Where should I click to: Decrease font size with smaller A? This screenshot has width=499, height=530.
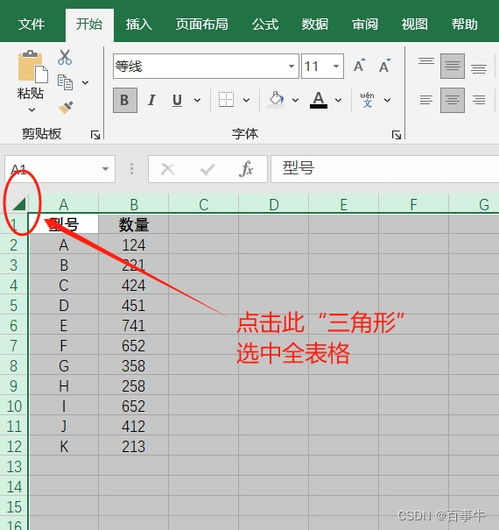pos(385,66)
